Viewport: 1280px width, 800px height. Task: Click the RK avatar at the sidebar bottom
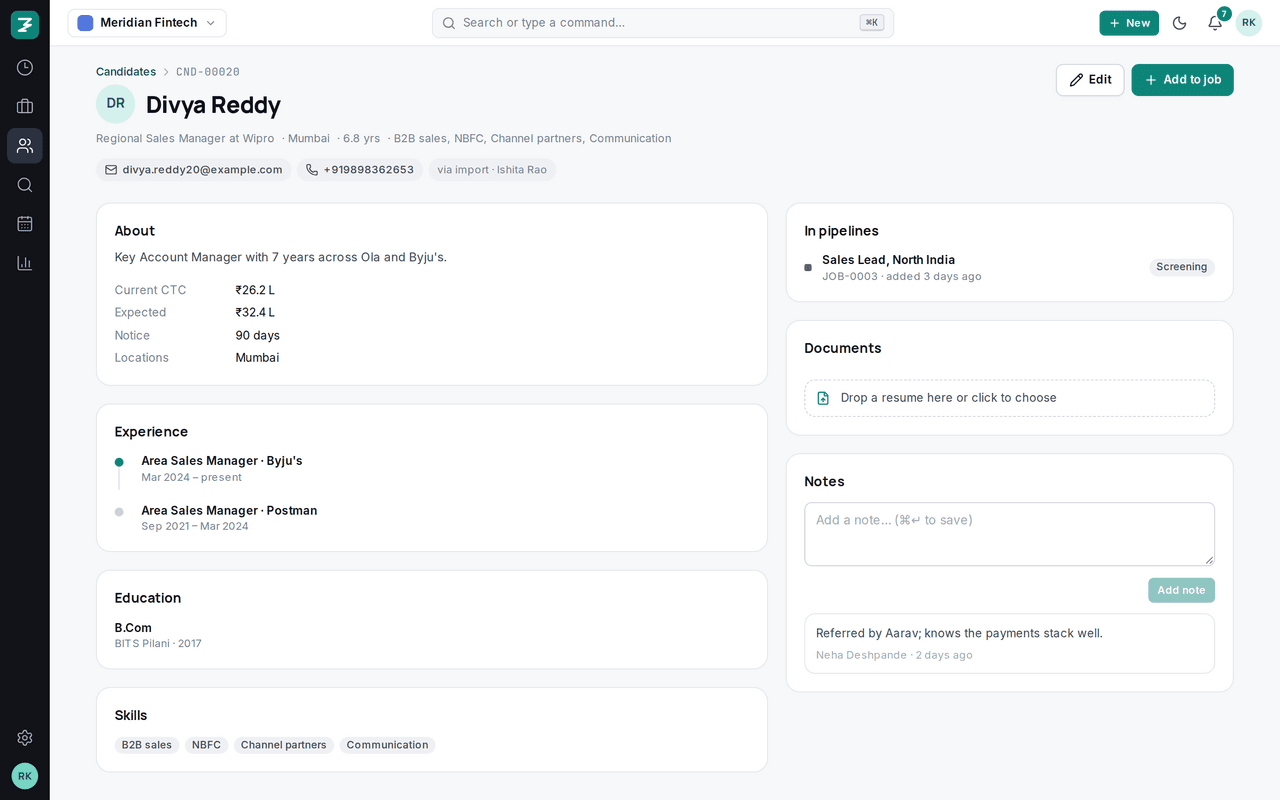point(25,776)
